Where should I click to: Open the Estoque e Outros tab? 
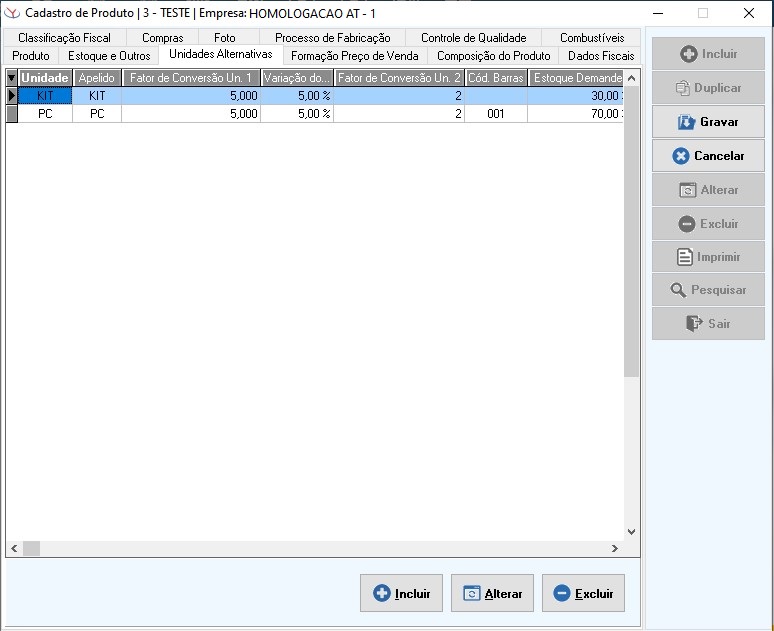coord(109,56)
